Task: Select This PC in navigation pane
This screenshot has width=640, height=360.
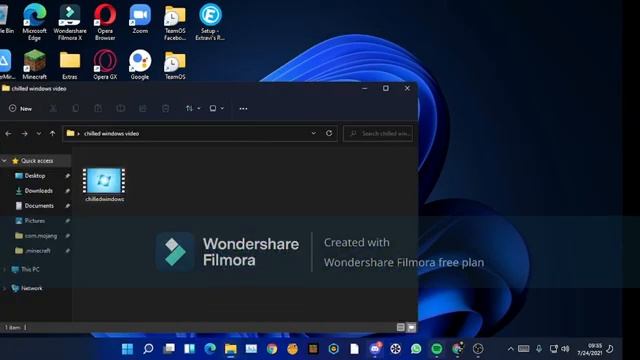Action: point(30,269)
